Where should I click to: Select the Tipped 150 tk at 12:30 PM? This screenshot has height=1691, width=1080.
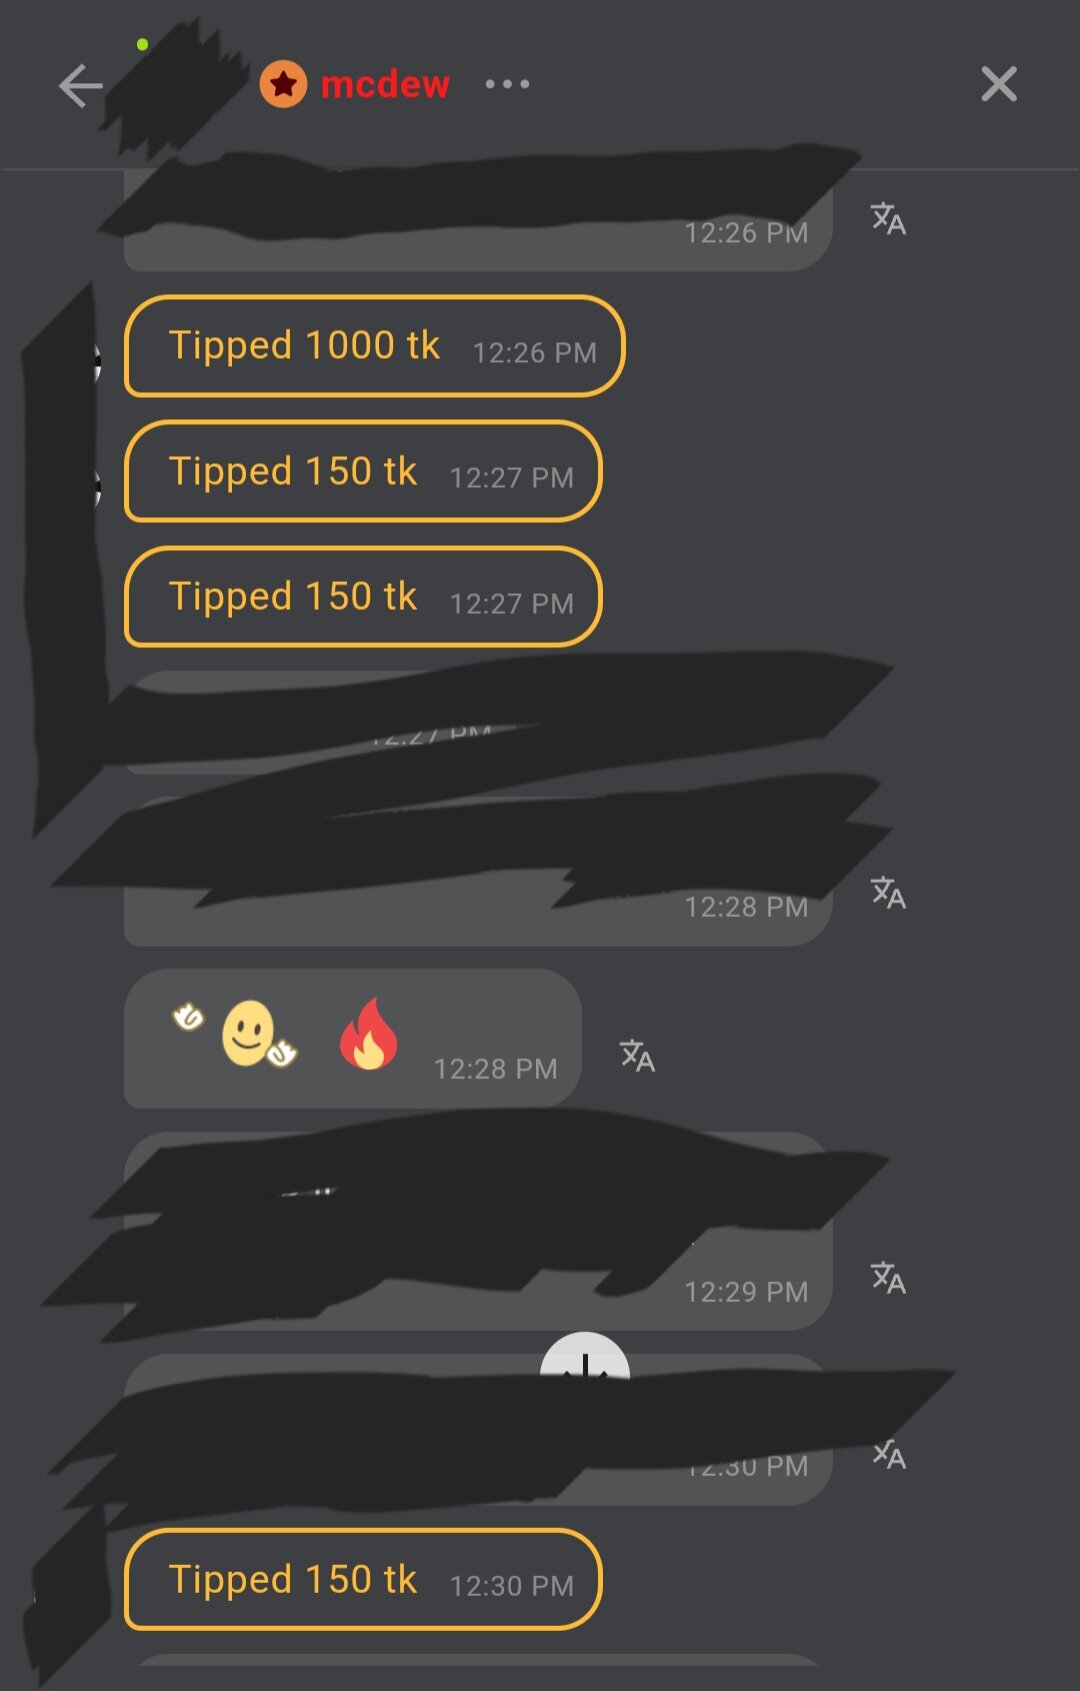click(x=363, y=1580)
